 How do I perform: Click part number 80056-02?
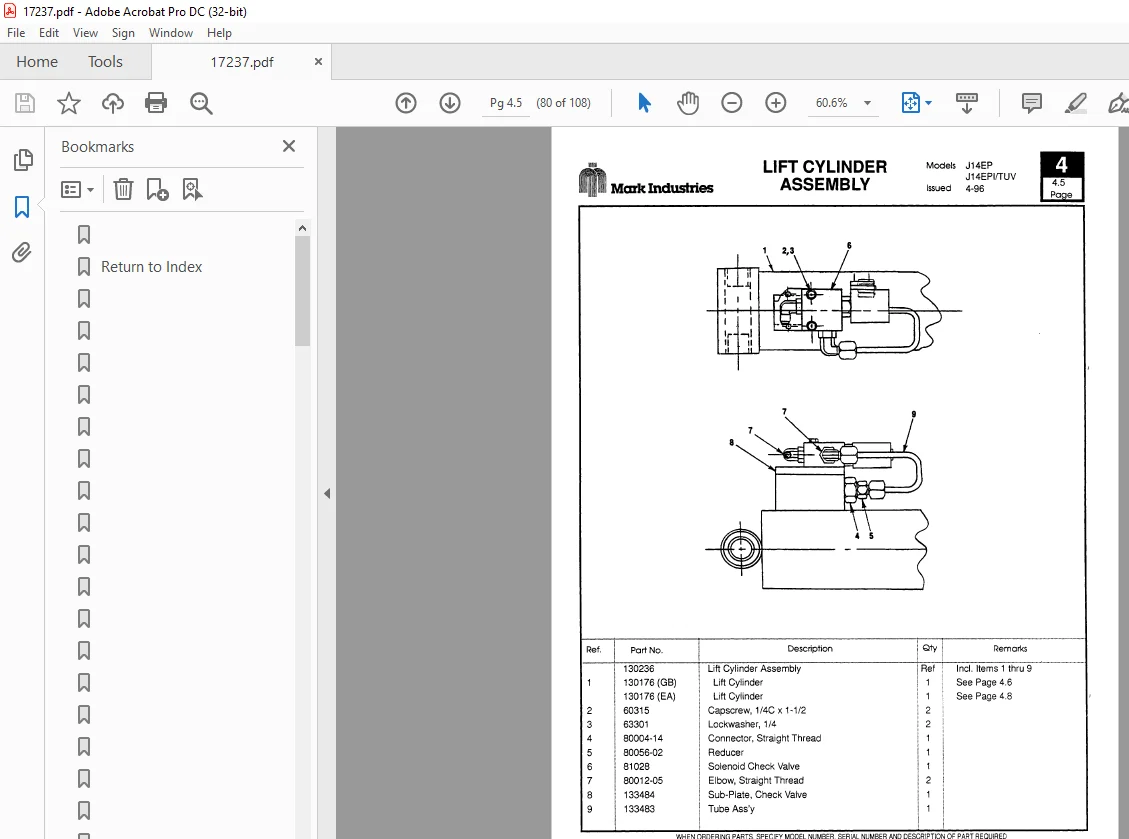[x=642, y=753]
